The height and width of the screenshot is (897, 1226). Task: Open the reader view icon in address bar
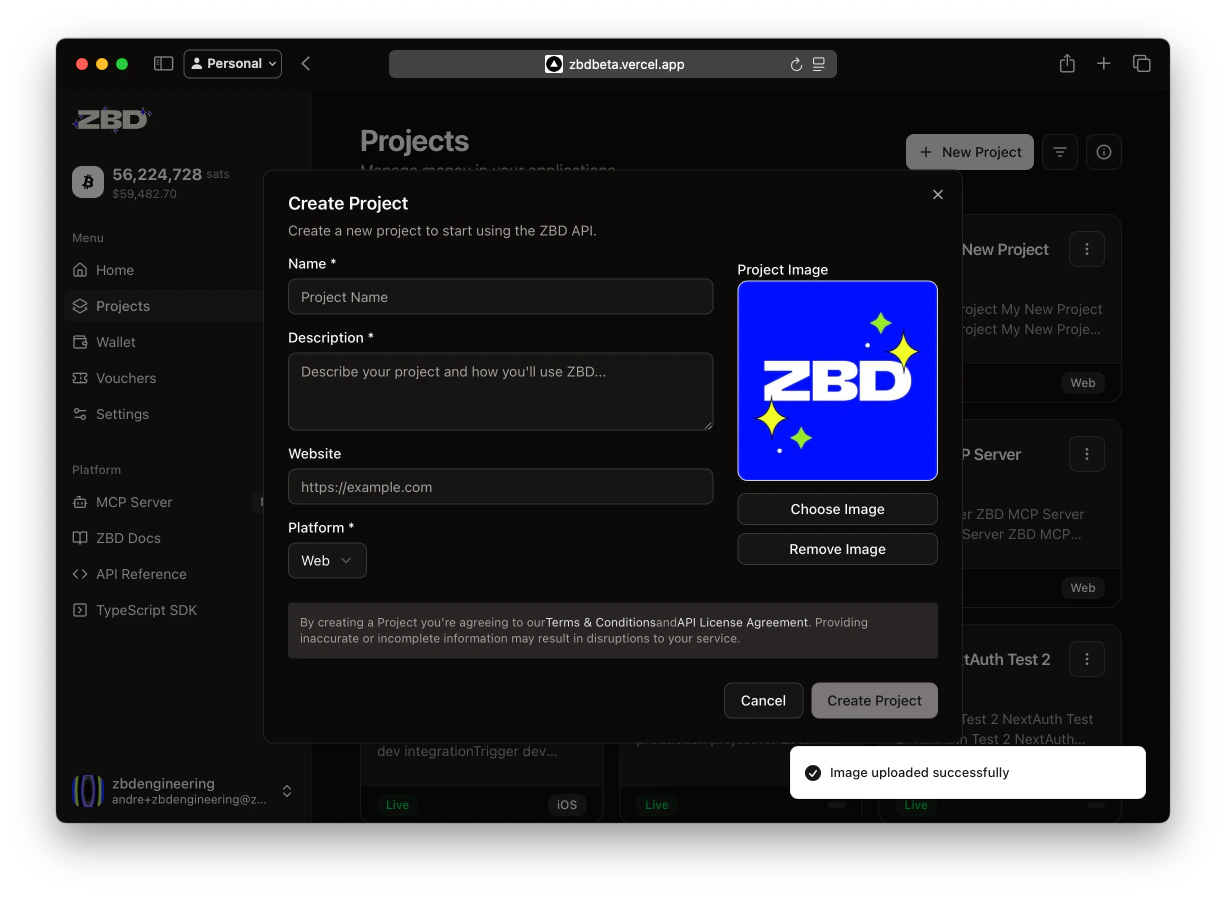click(819, 64)
